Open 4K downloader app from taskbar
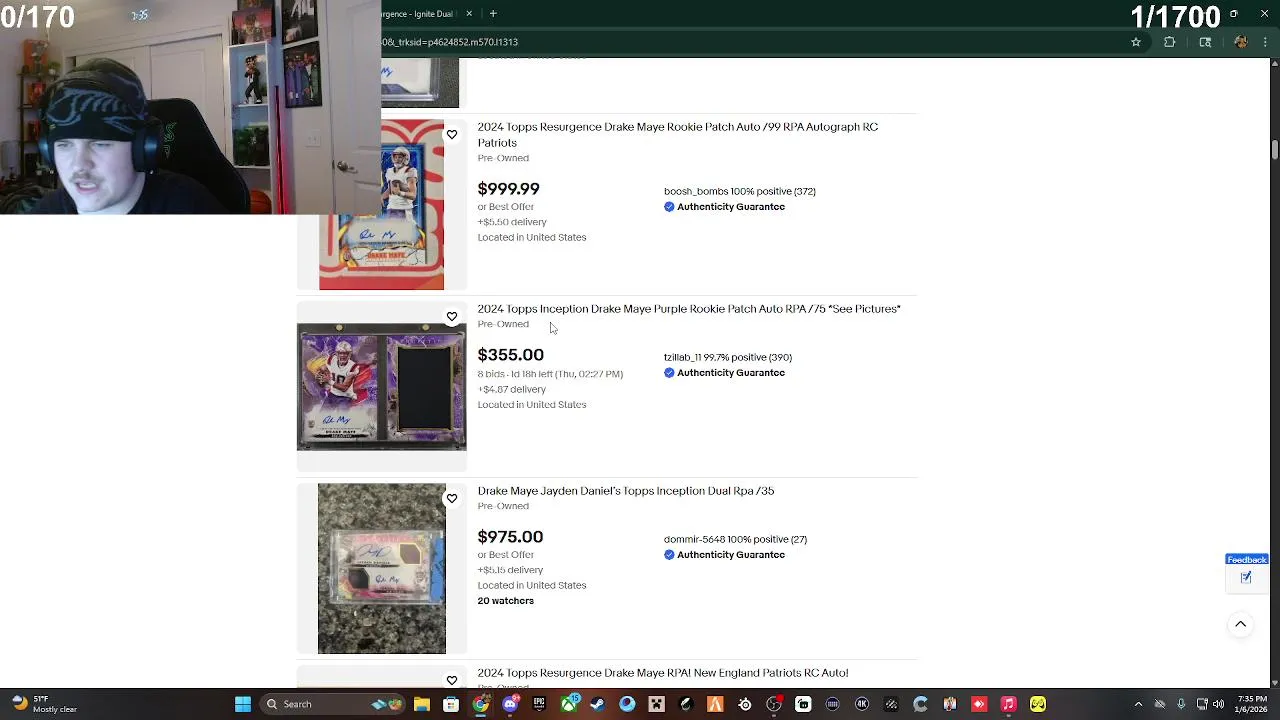The image size is (1280, 720). click(862, 704)
